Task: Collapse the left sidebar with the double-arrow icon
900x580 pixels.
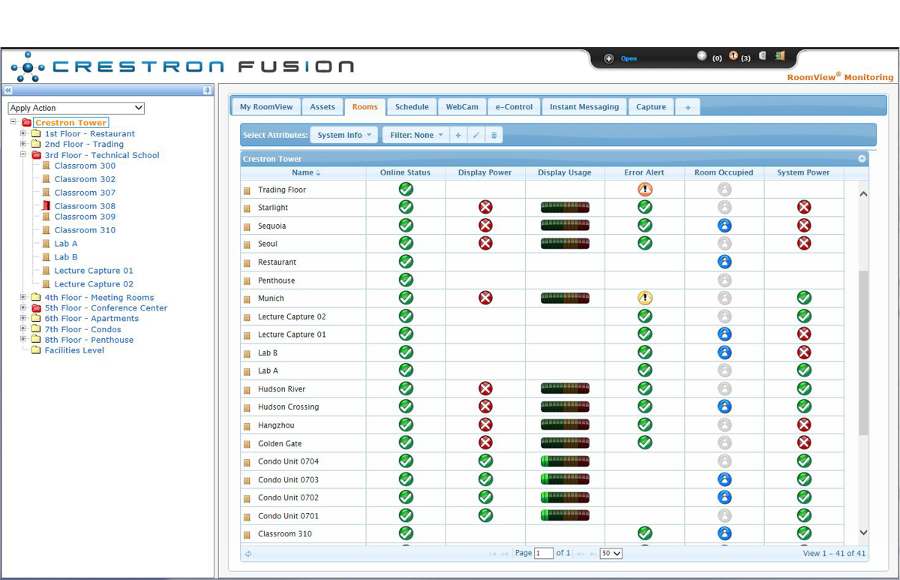Action: (8, 90)
